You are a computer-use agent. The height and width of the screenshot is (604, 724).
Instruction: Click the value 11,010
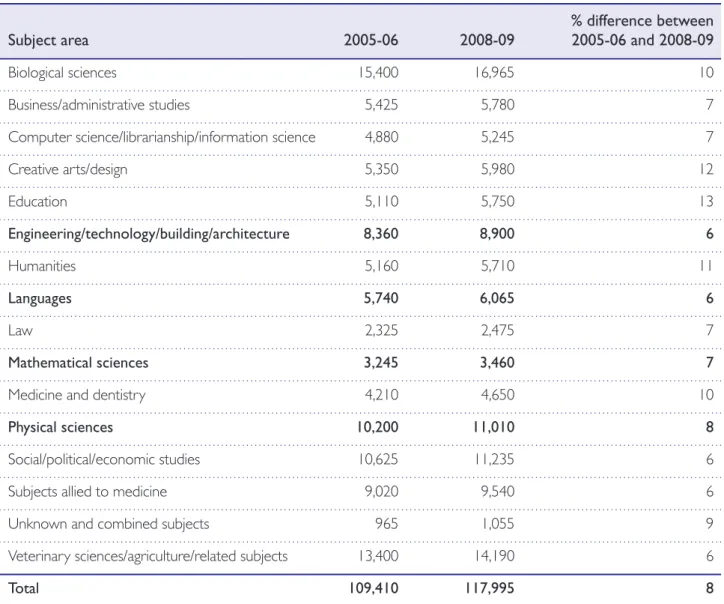493,427
